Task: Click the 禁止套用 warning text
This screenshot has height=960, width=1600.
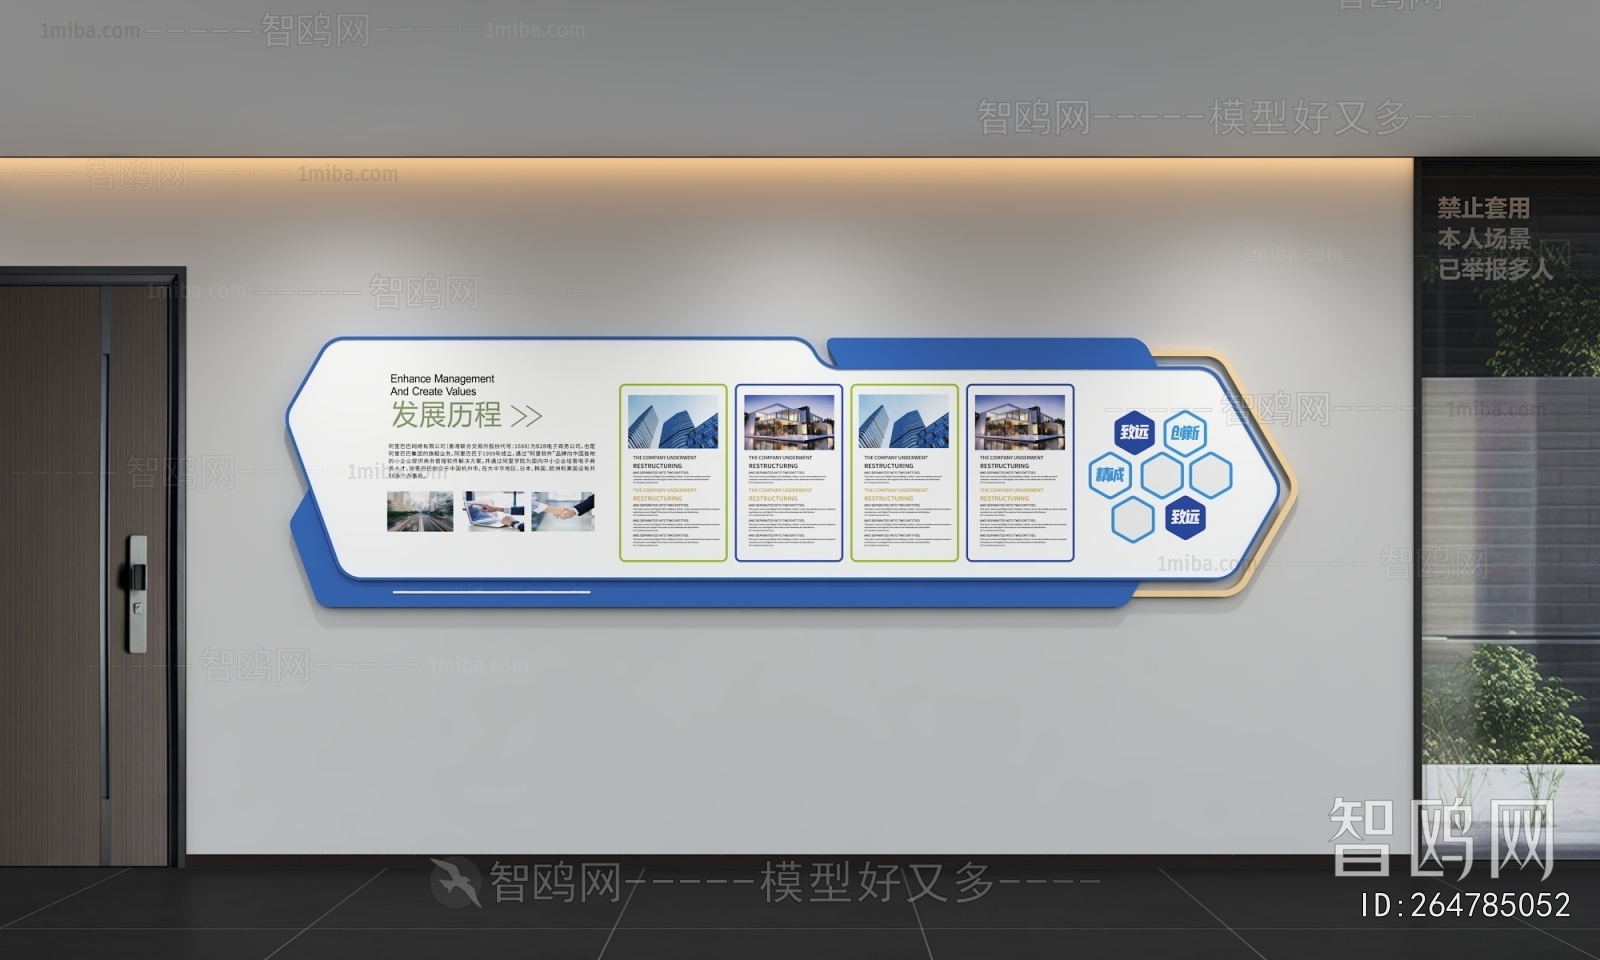Action: point(1484,208)
